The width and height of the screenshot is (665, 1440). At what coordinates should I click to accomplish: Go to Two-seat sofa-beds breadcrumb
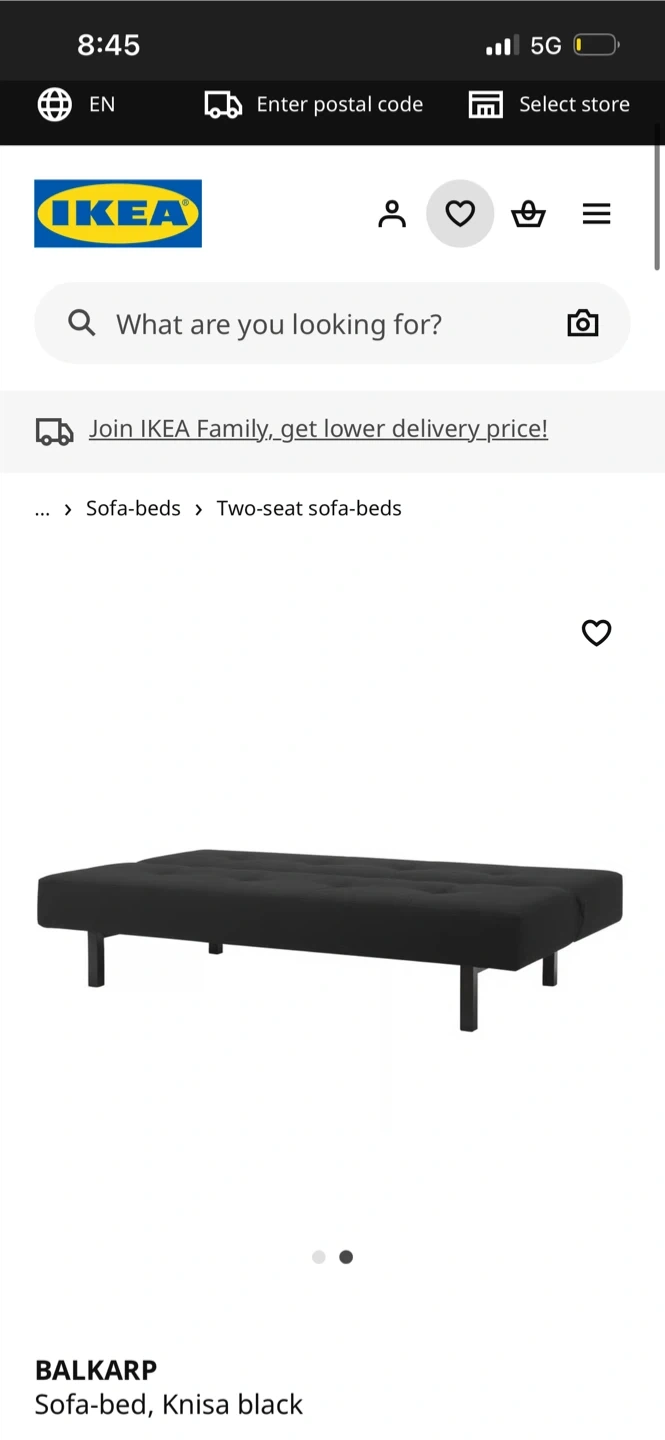(x=309, y=508)
